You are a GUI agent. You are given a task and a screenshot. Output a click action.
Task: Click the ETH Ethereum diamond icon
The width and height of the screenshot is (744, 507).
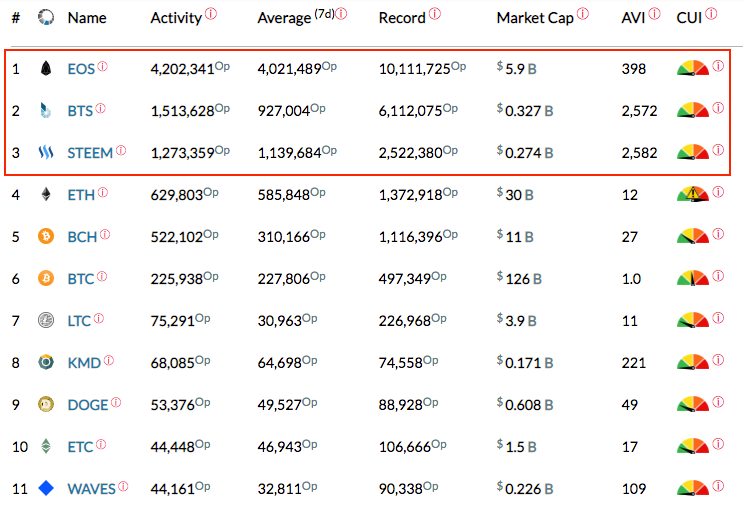(46, 194)
